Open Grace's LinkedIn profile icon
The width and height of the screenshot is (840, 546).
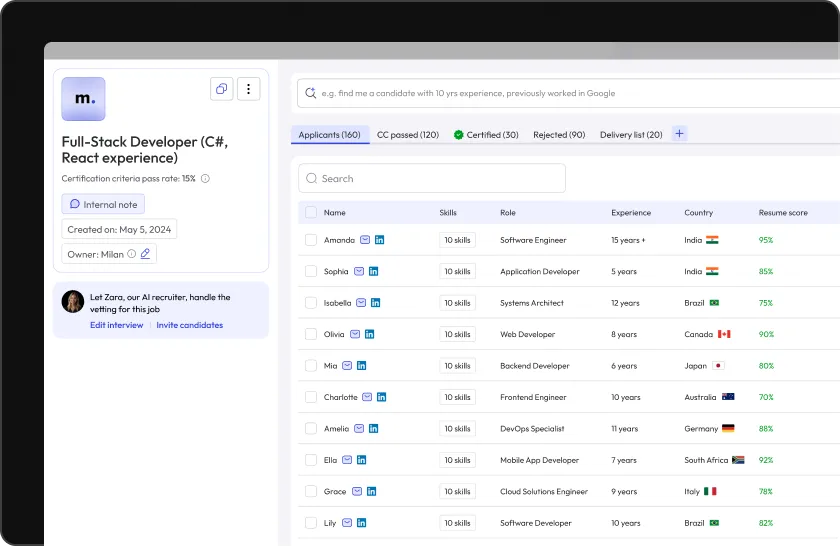coord(372,491)
